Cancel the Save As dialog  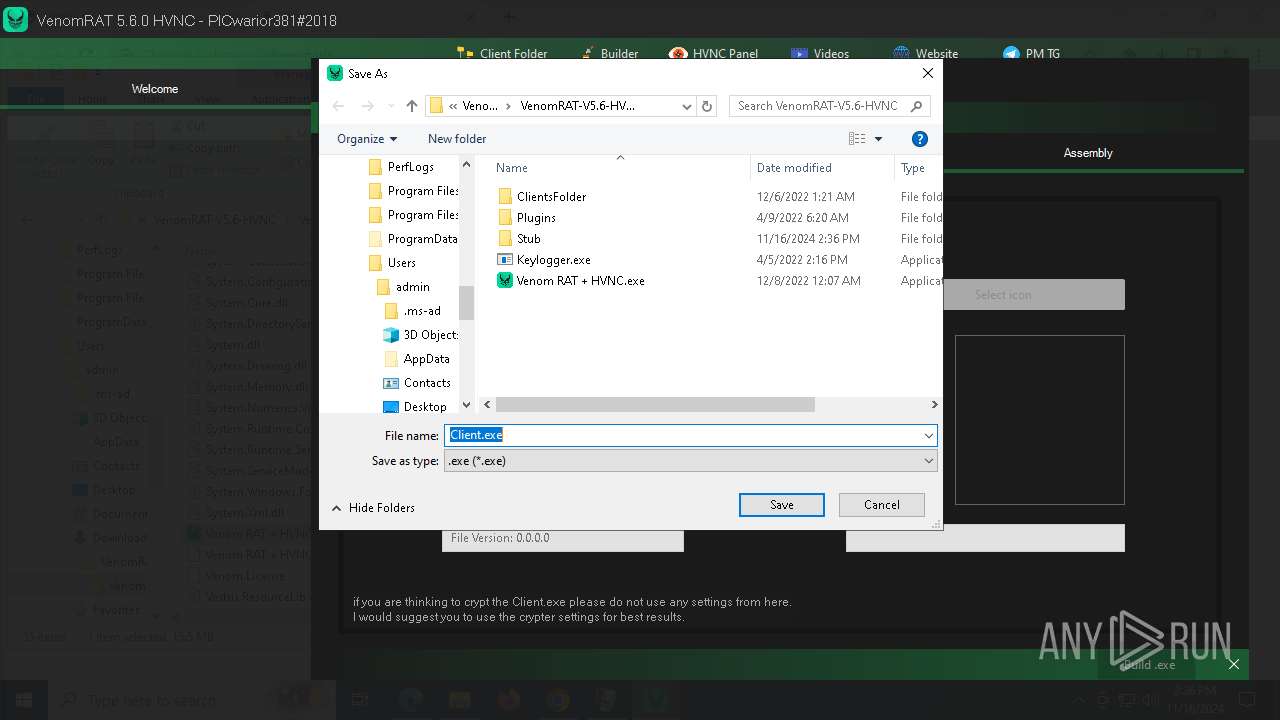click(882, 505)
